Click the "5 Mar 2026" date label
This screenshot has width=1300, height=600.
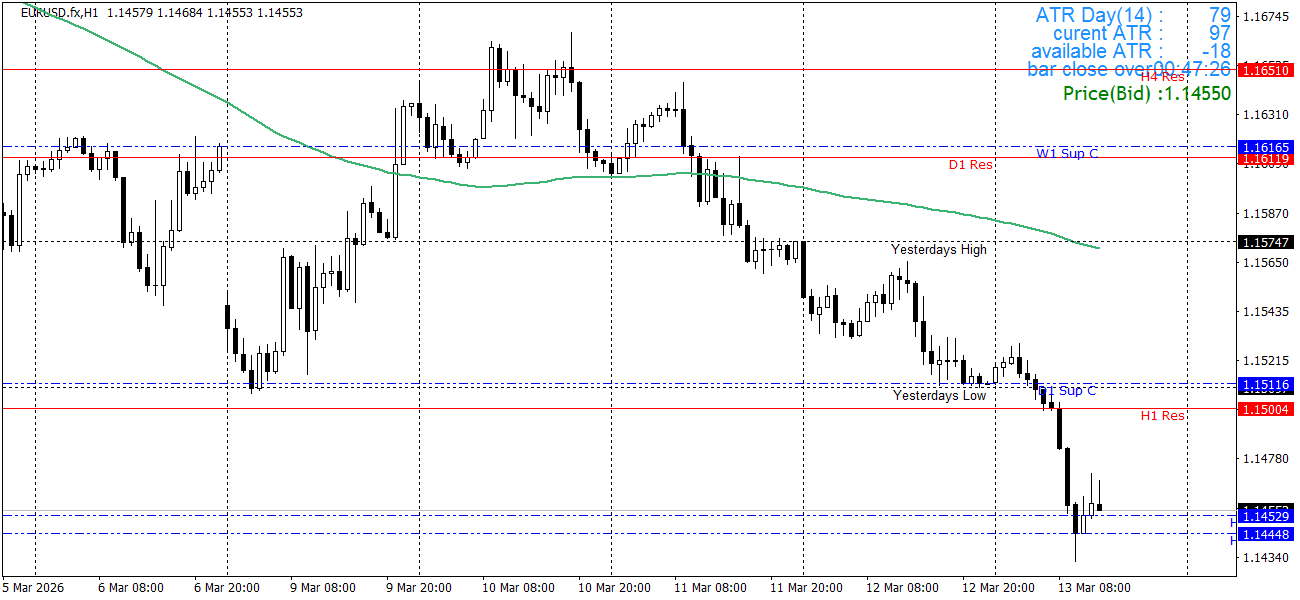click(x=33, y=587)
